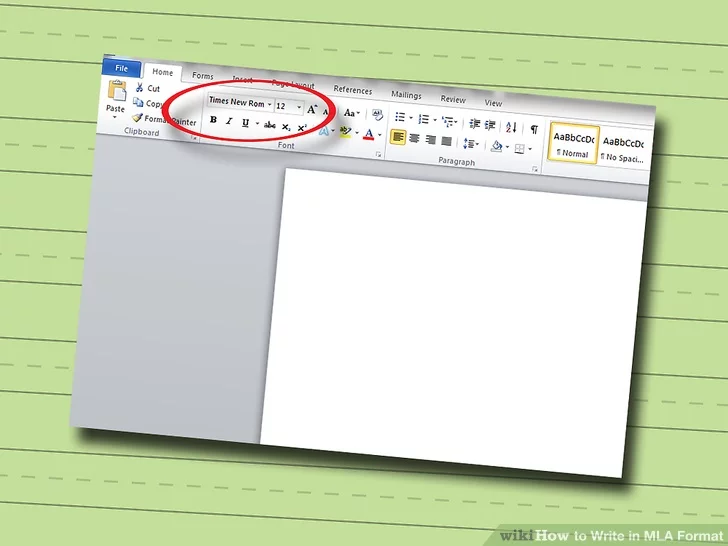728x546 pixels.
Task: Apply the No Spacing style
Action: pyautogui.click(x=623, y=150)
